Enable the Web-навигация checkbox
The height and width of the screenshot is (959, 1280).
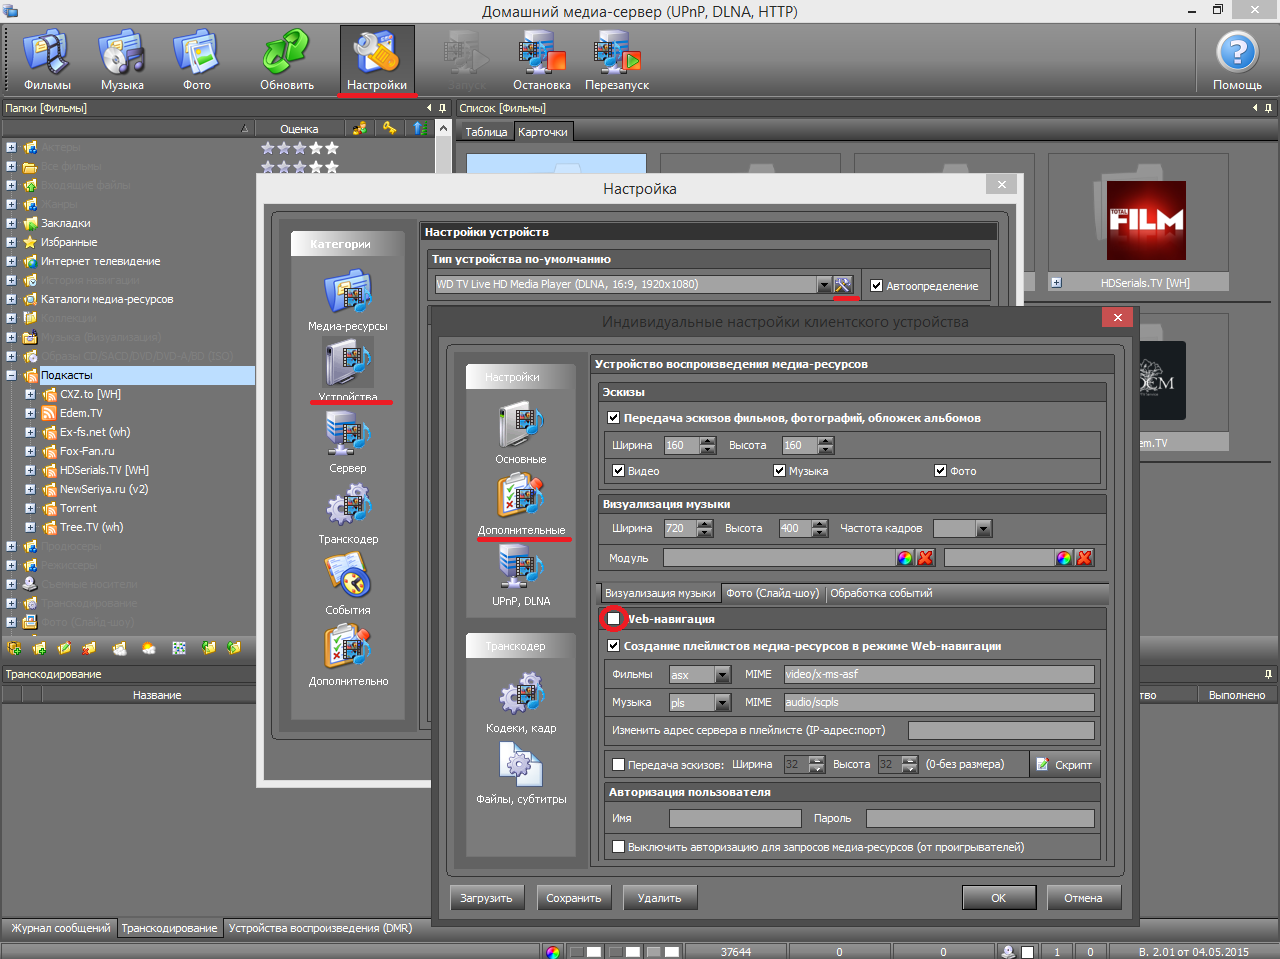coord(613,619)
